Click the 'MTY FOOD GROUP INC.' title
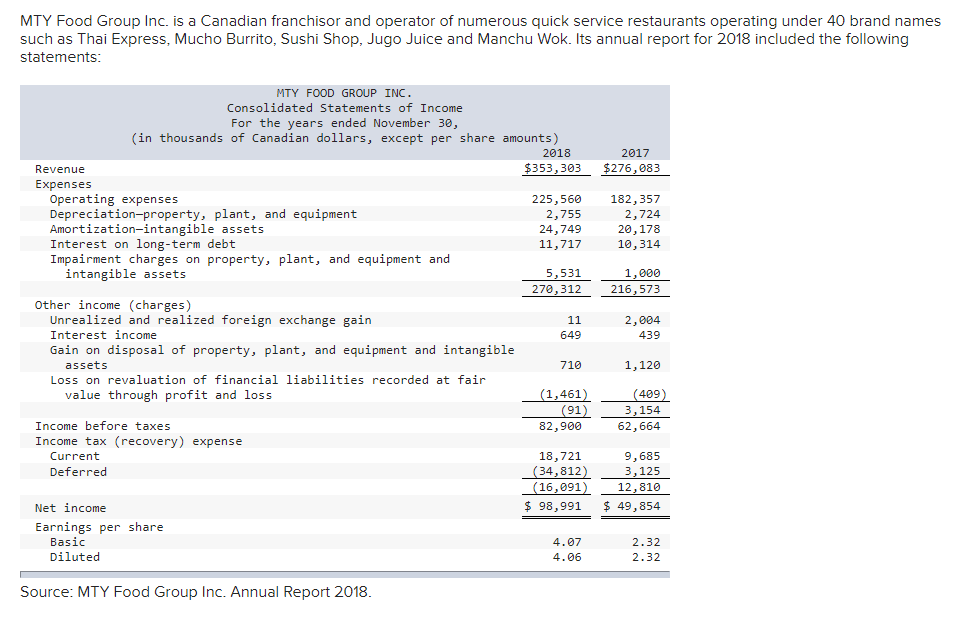This screenshot has width=963, height=631. point(345,93)
